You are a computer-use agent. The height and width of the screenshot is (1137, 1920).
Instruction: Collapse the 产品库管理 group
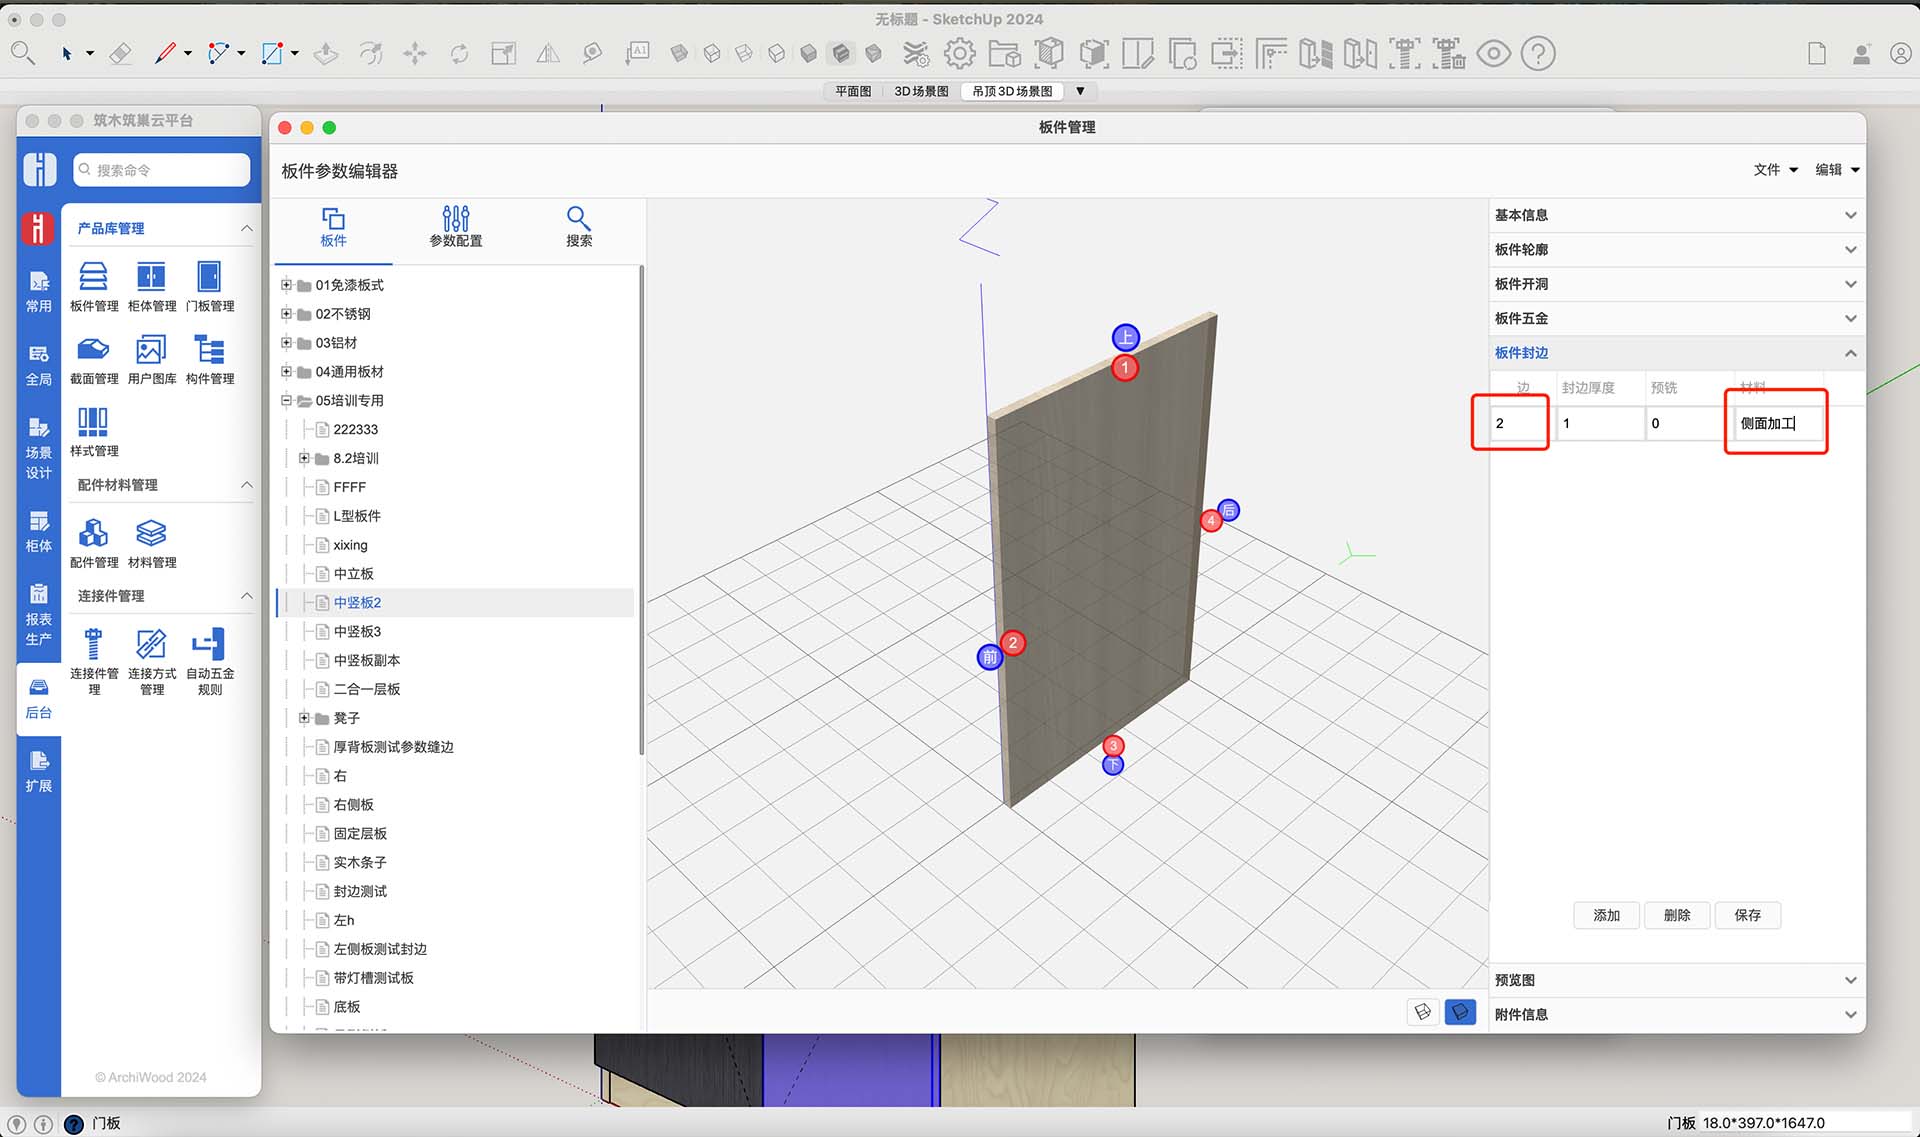pos(246,229)
